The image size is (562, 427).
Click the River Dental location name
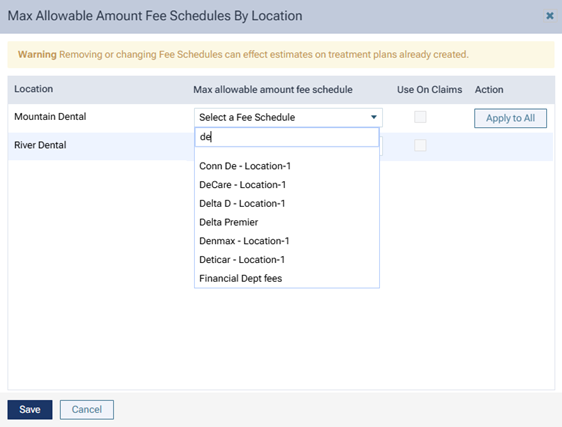tap(40, 145)
